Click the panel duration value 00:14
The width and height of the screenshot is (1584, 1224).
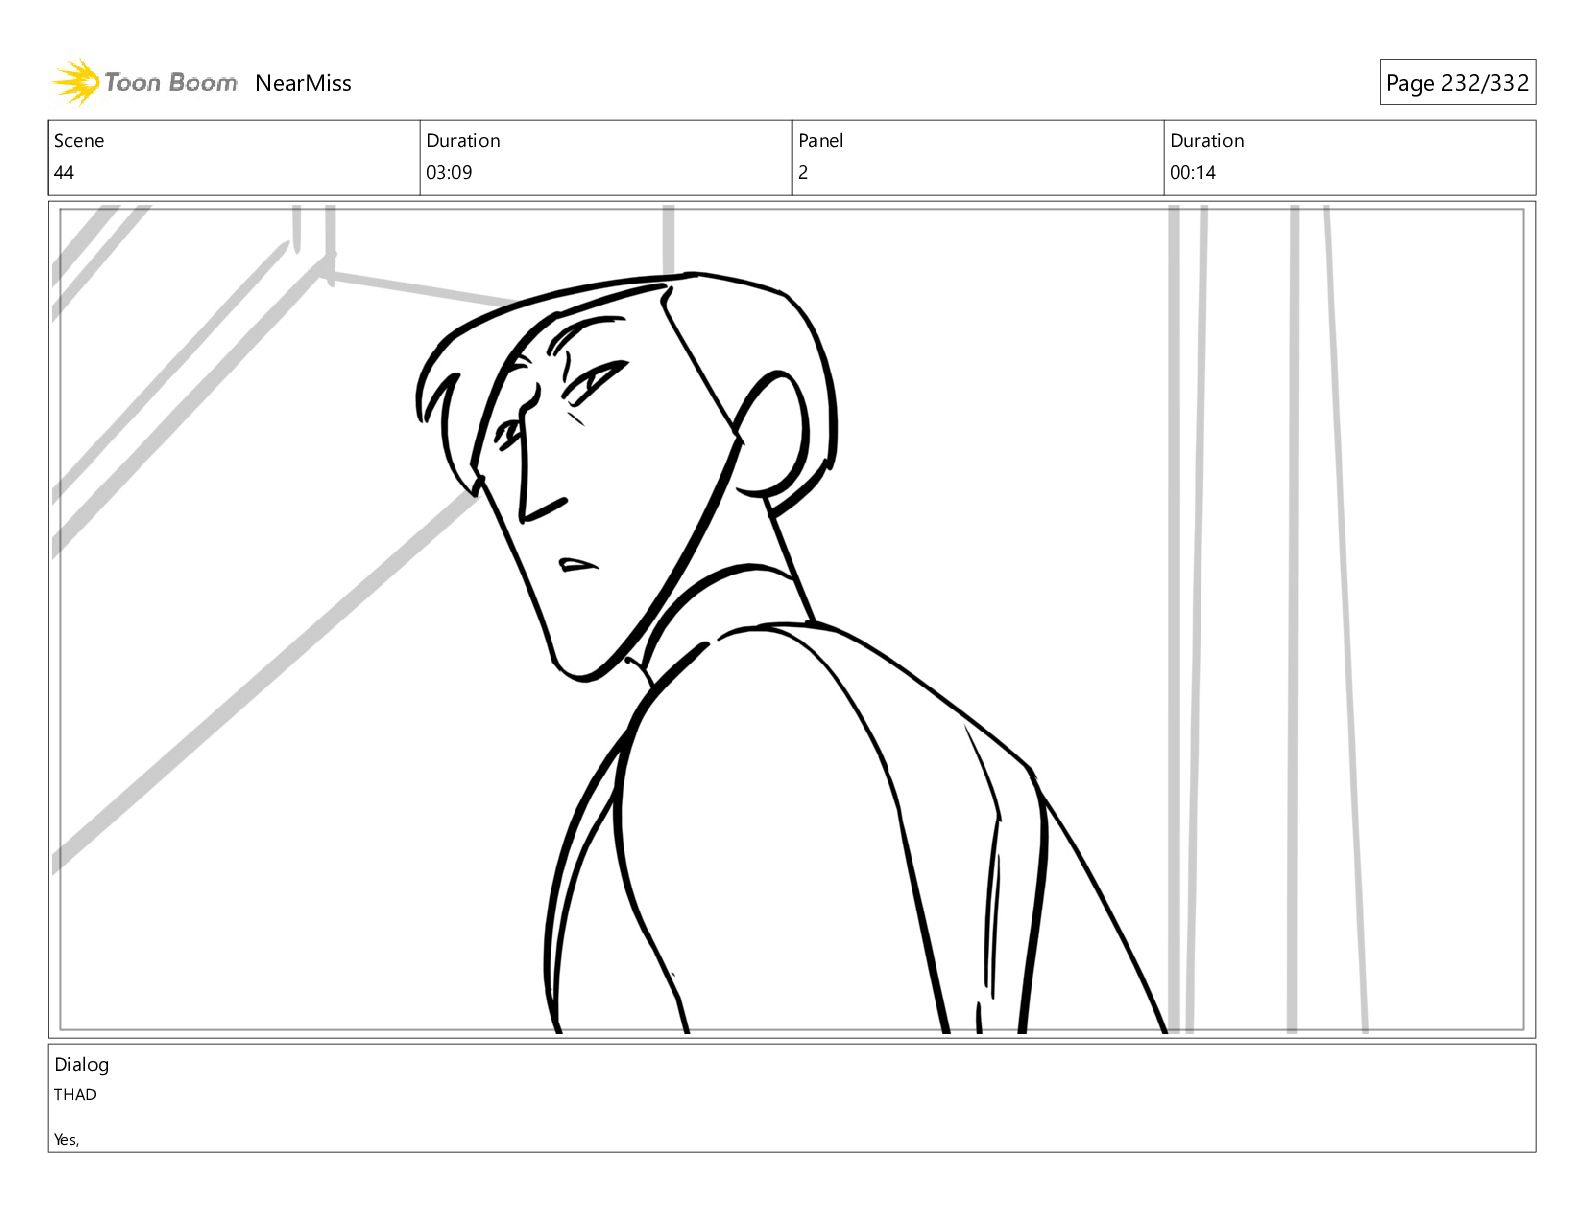(x=1193, y=172)
